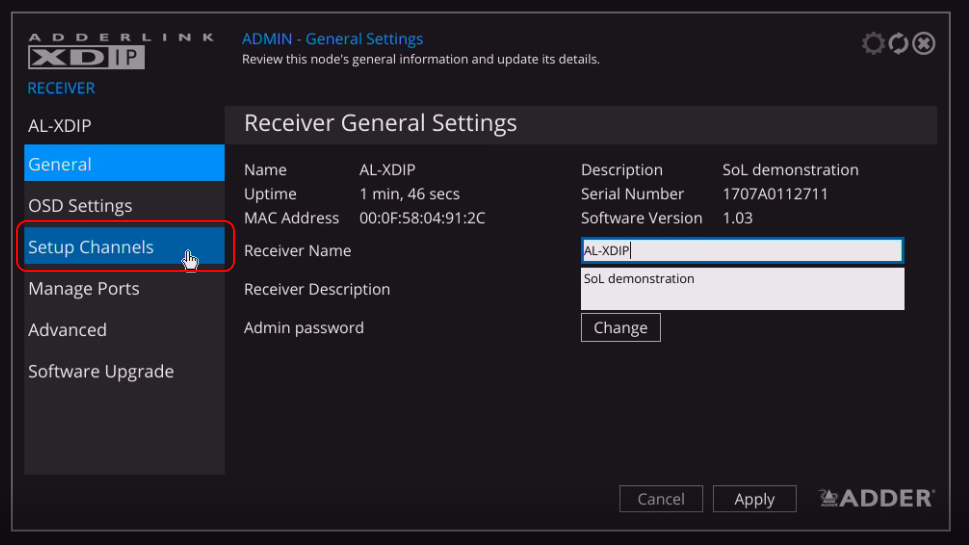Click the Apply button

(754, 499)
